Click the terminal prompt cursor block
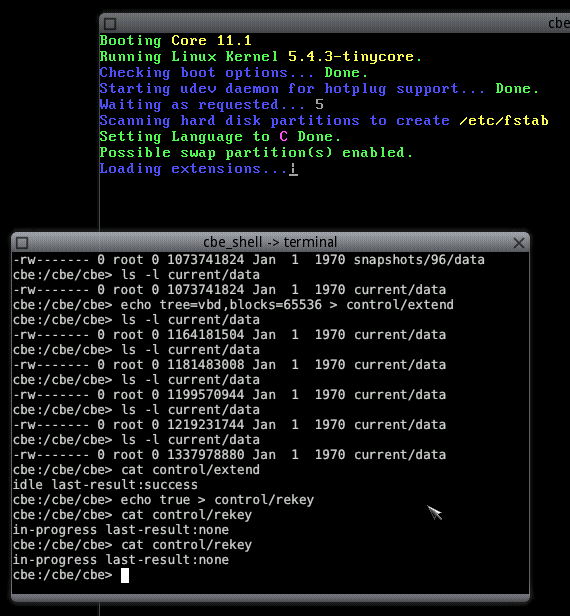 (125, 576)
